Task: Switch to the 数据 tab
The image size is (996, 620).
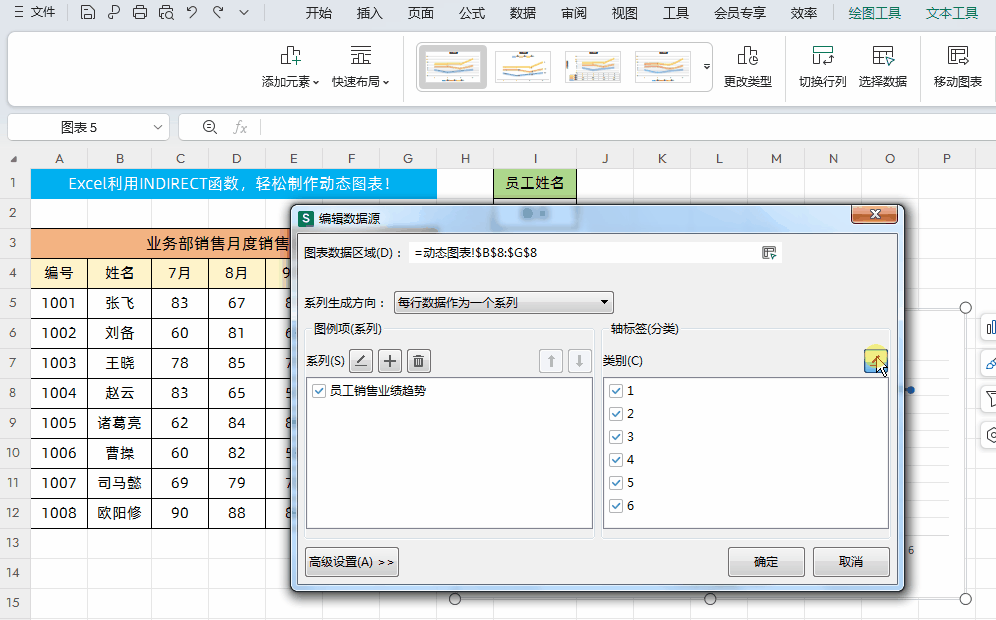Action: tap(523, 13)
